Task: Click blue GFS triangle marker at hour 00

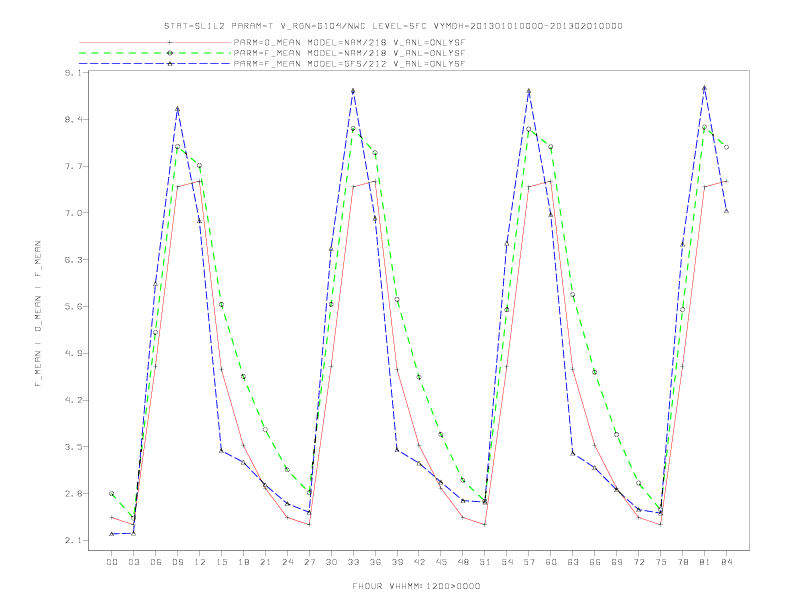Action: point(112,534)
